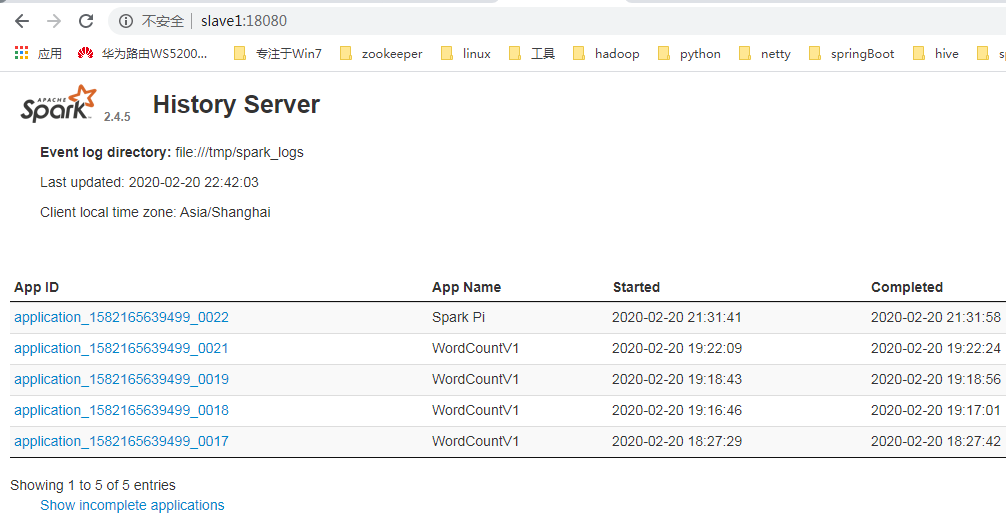Open the 工具 bookmark folder
This screenshot has height=516, width=1006.
click(x=532, y=53)
